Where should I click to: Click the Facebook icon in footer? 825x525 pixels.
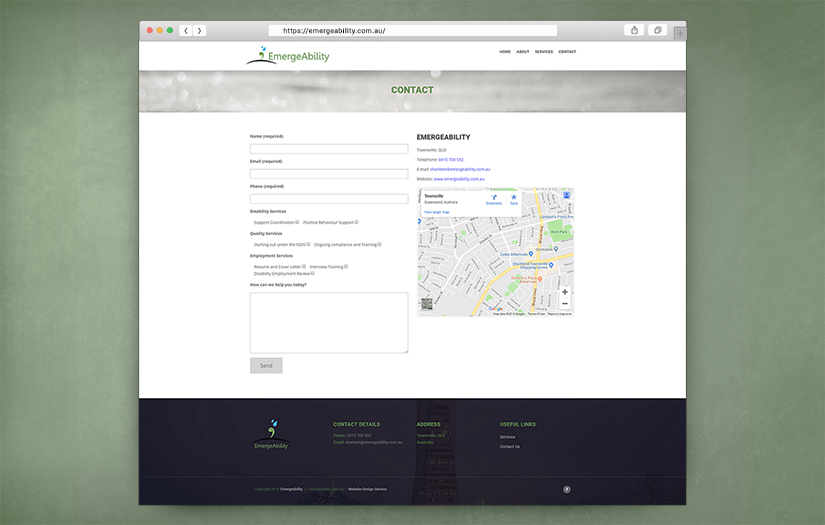(567, 489)
